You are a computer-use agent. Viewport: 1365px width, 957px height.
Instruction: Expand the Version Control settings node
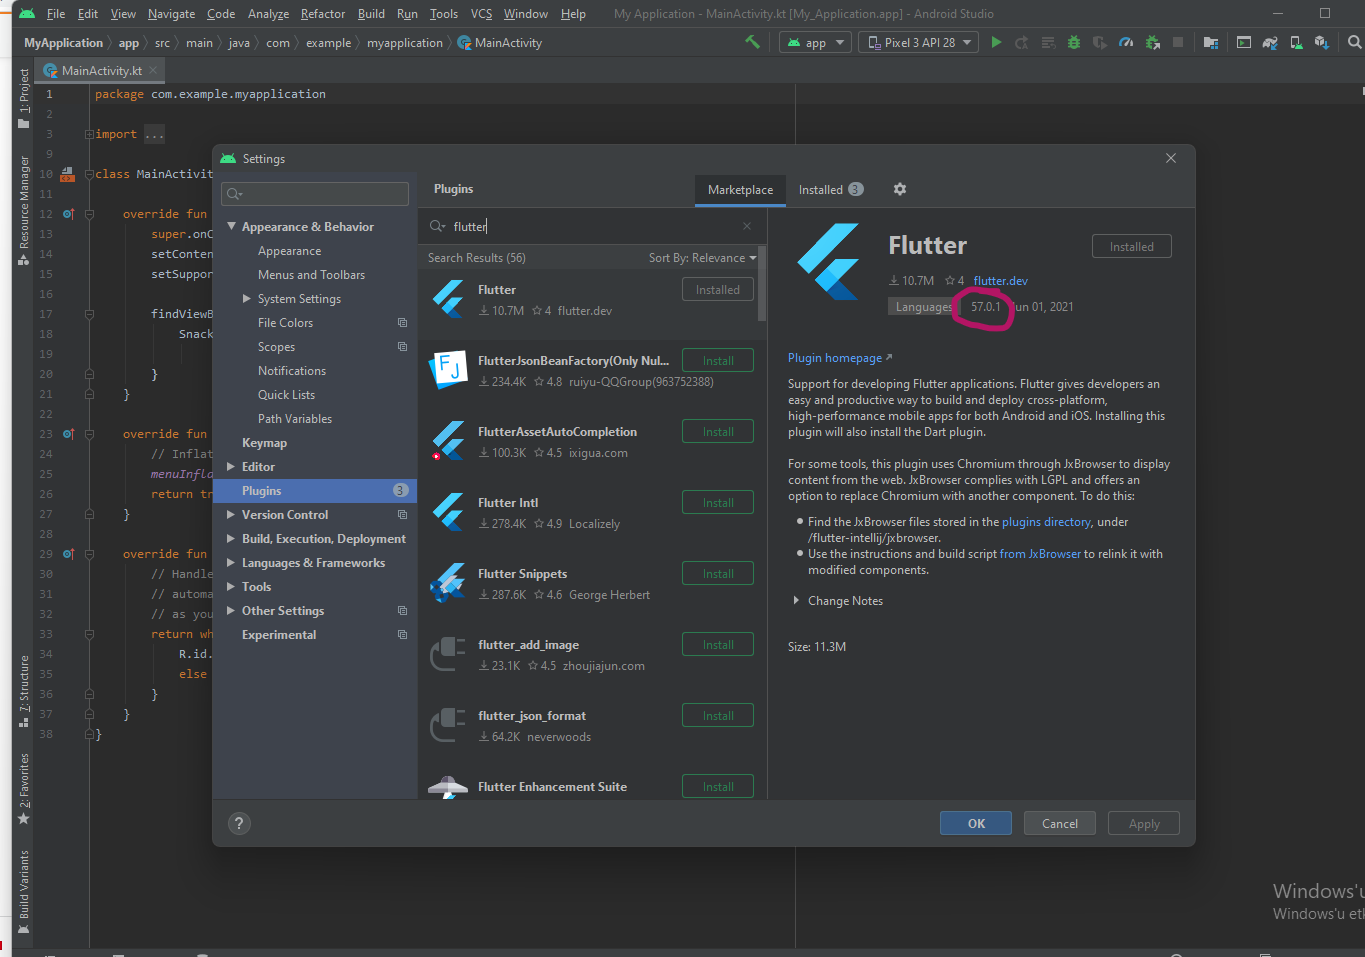click(x=232, y=515)
